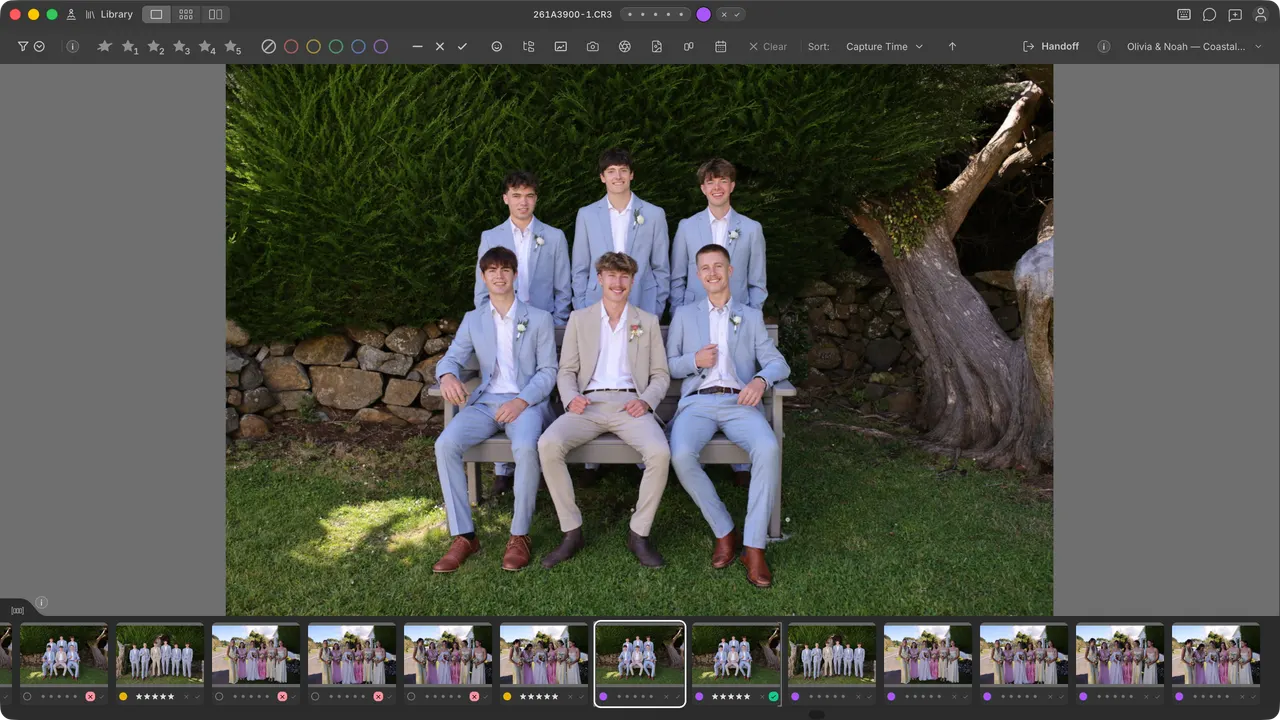Viewport: 1280px width, 720px height.
Task: Click the camera filter icon
Action: [x=593, y=47]
